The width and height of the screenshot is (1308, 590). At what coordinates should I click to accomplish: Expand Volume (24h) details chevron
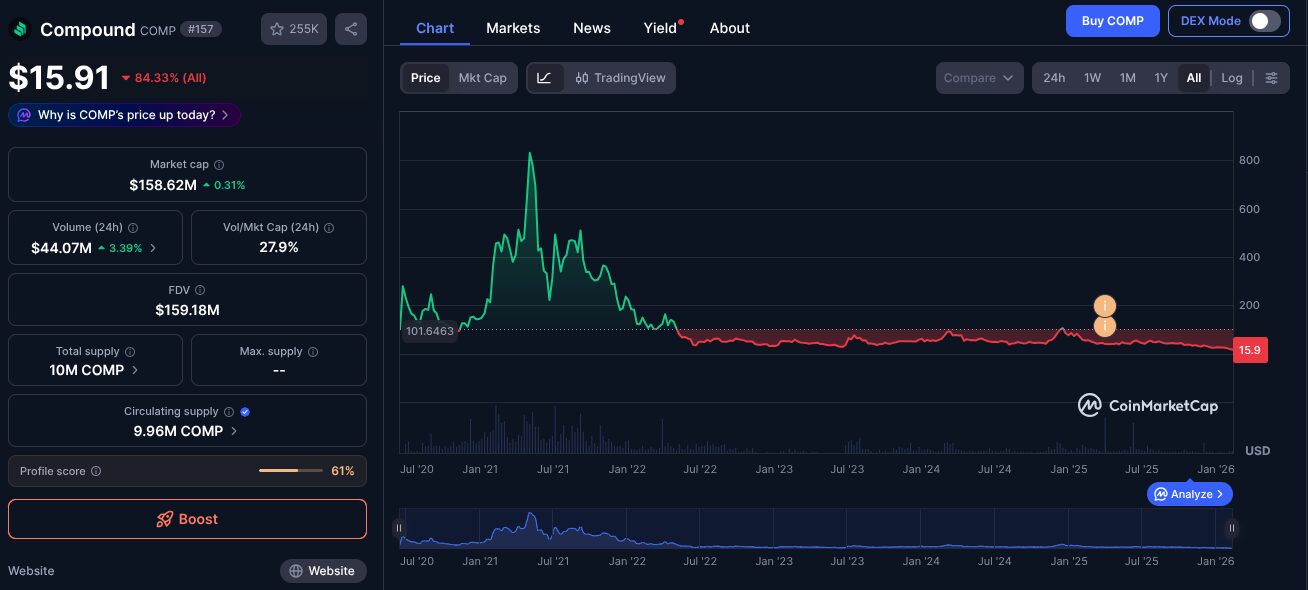[153, 248]
